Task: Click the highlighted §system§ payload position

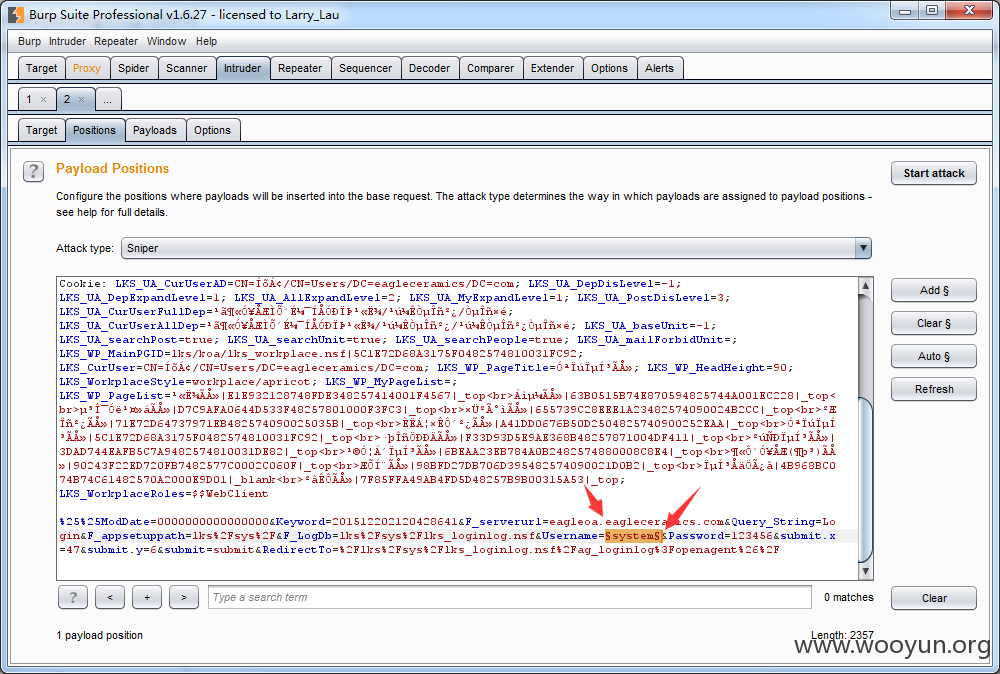Action: [x=633, y=536]
